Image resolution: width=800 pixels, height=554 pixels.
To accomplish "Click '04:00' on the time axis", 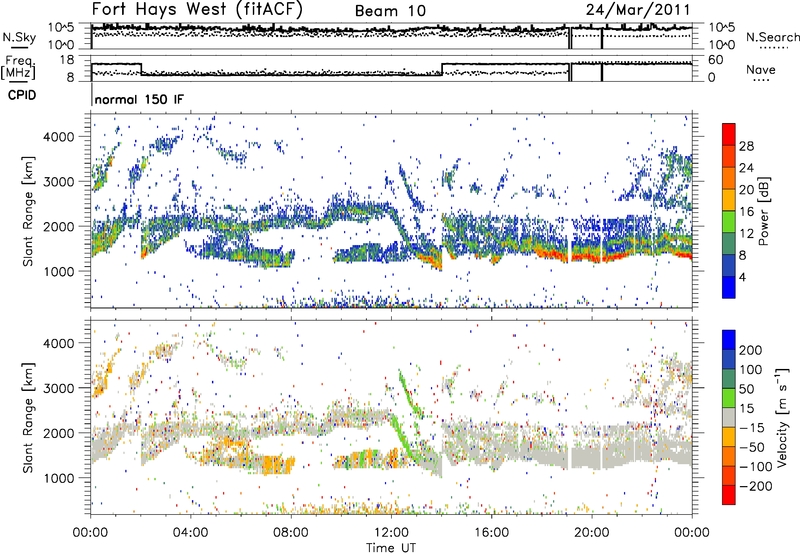I will coord(190,533).
